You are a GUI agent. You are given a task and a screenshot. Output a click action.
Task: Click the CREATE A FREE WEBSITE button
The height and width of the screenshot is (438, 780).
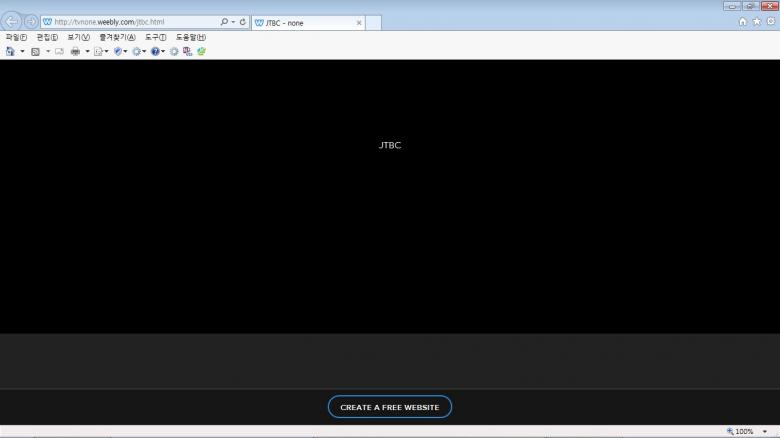(x=390, y=407)
